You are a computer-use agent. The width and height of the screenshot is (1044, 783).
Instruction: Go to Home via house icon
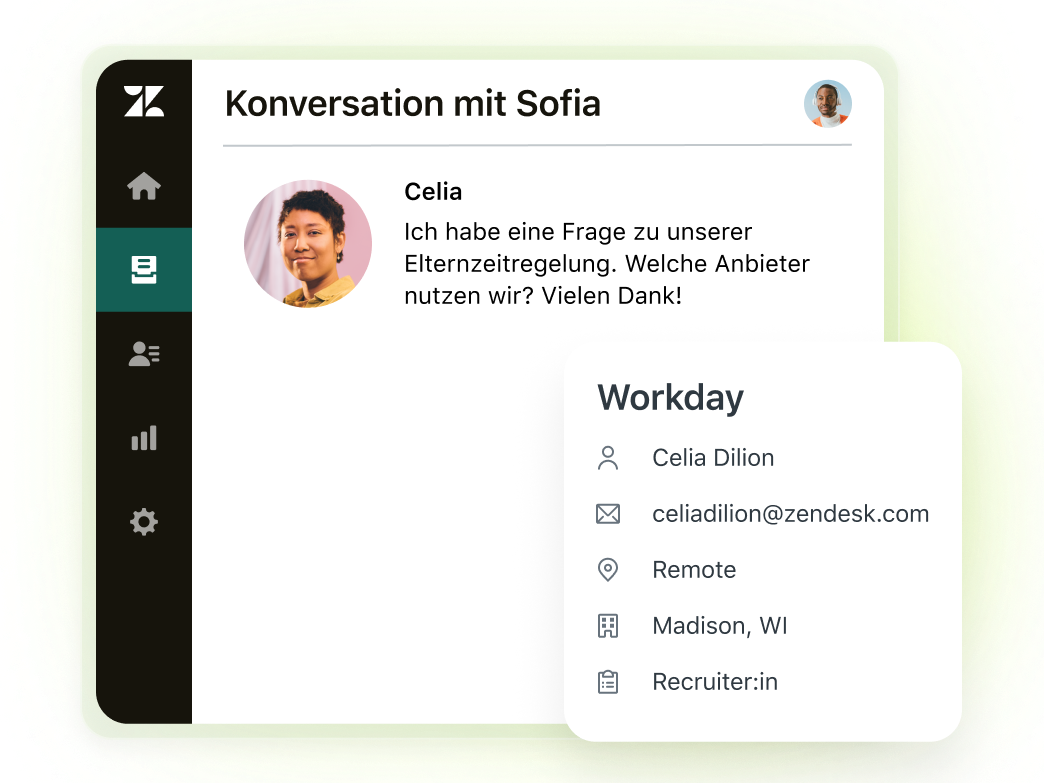(144, 186)
